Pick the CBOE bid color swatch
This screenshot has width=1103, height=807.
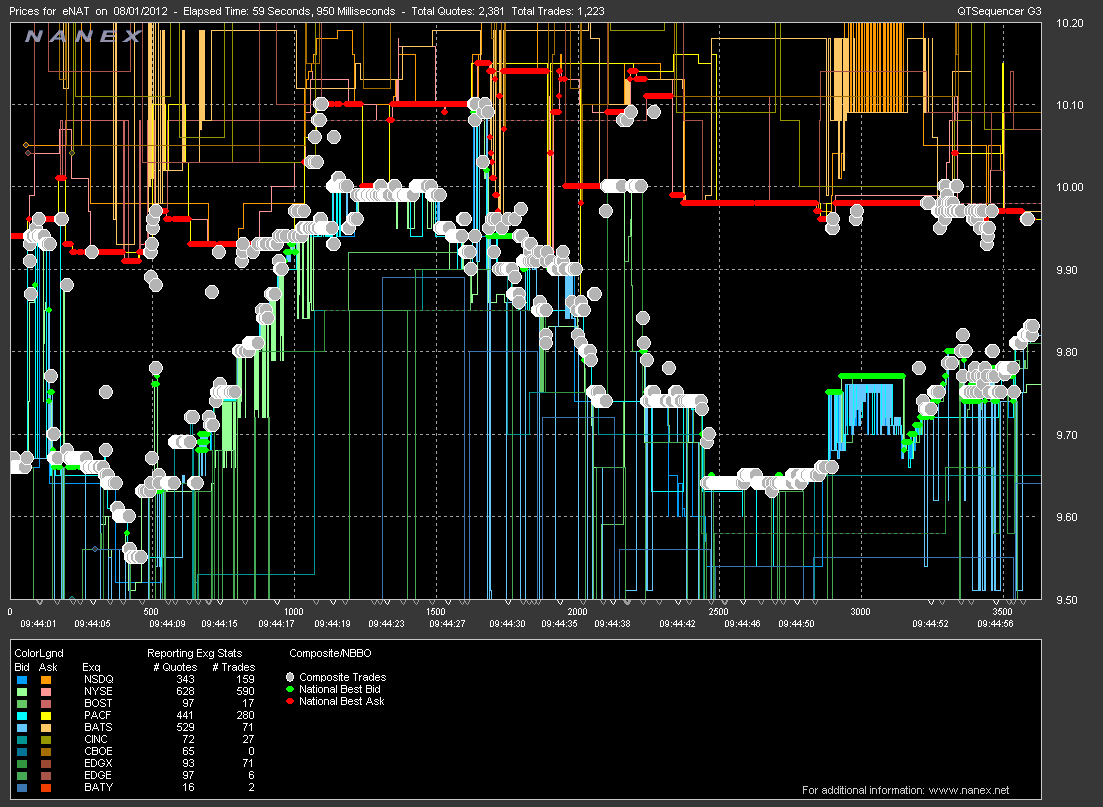22,751
